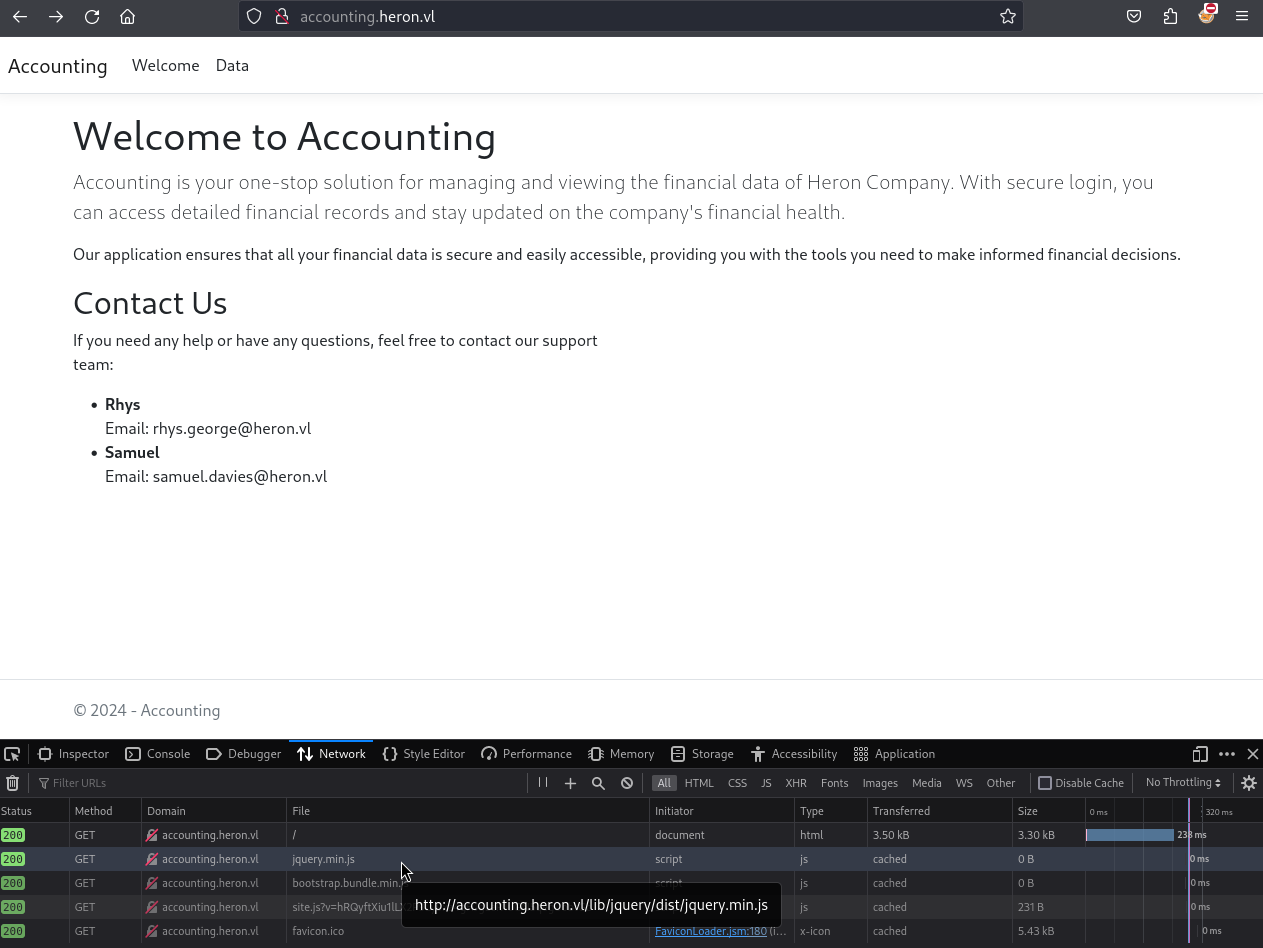The height and width of the screenshot is (948, 1263).
Task: Pause recording network log
Action: tap(543, 783)
